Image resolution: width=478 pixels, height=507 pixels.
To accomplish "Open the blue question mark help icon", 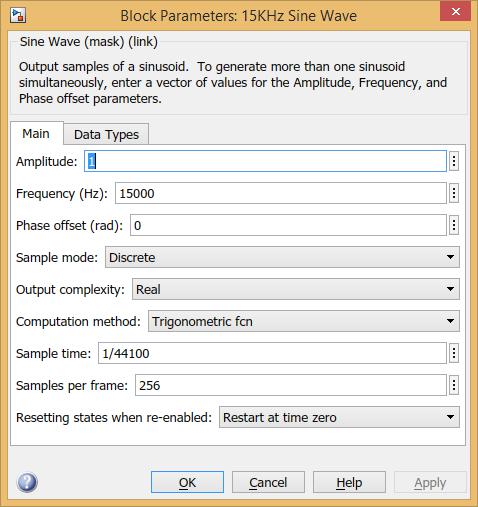I will point(27,482).
